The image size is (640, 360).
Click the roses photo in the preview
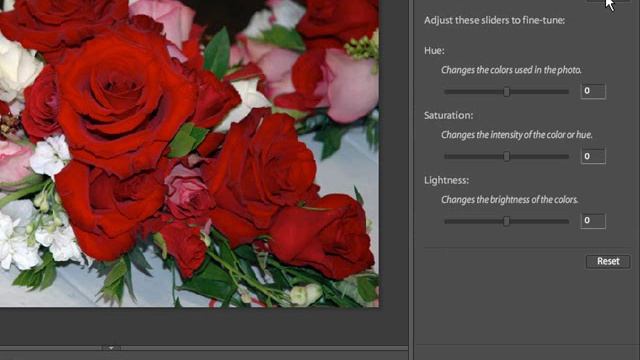point(189,153)
